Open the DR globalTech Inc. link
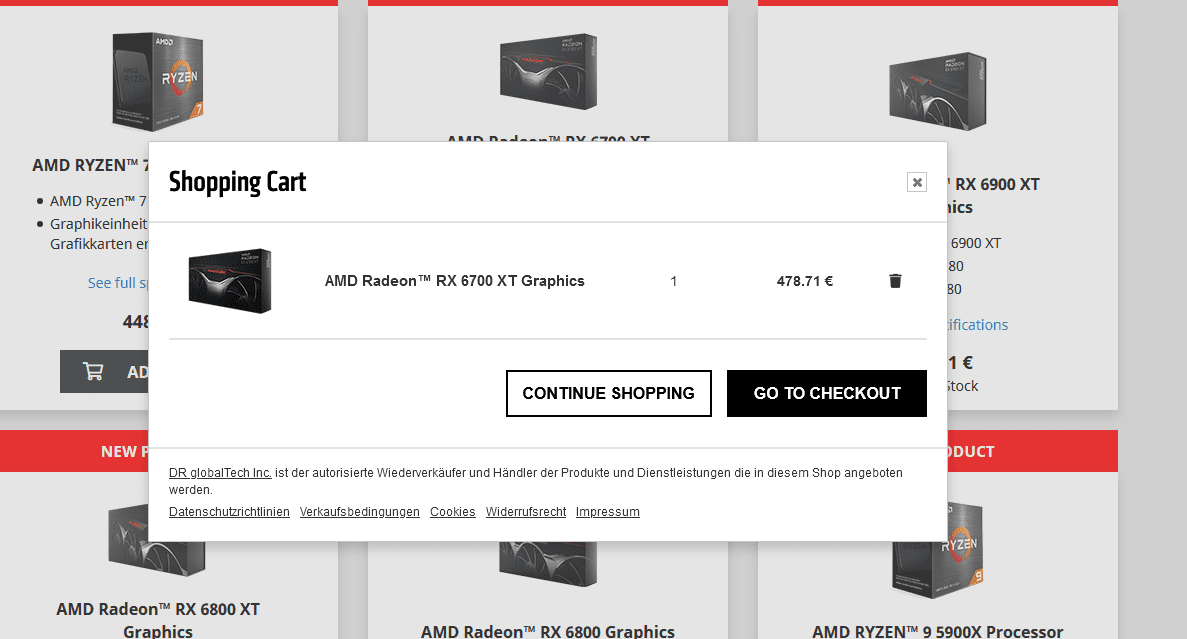This screenshot has height=639, width=1187. click(220, 472)
